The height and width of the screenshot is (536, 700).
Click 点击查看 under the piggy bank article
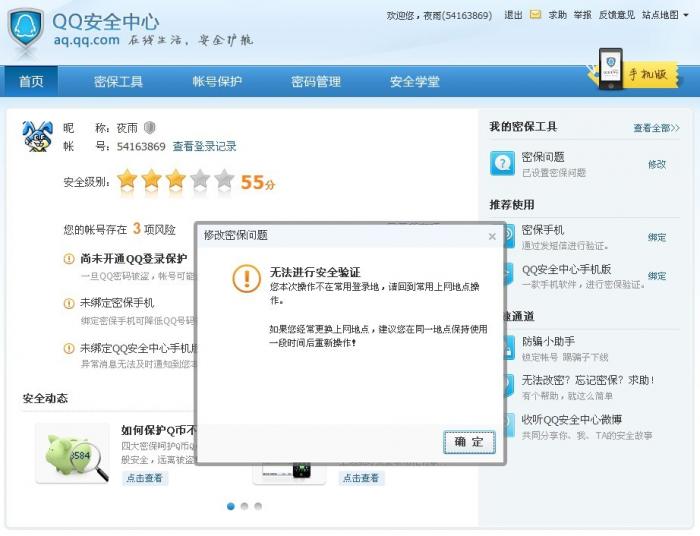[144, 478]
